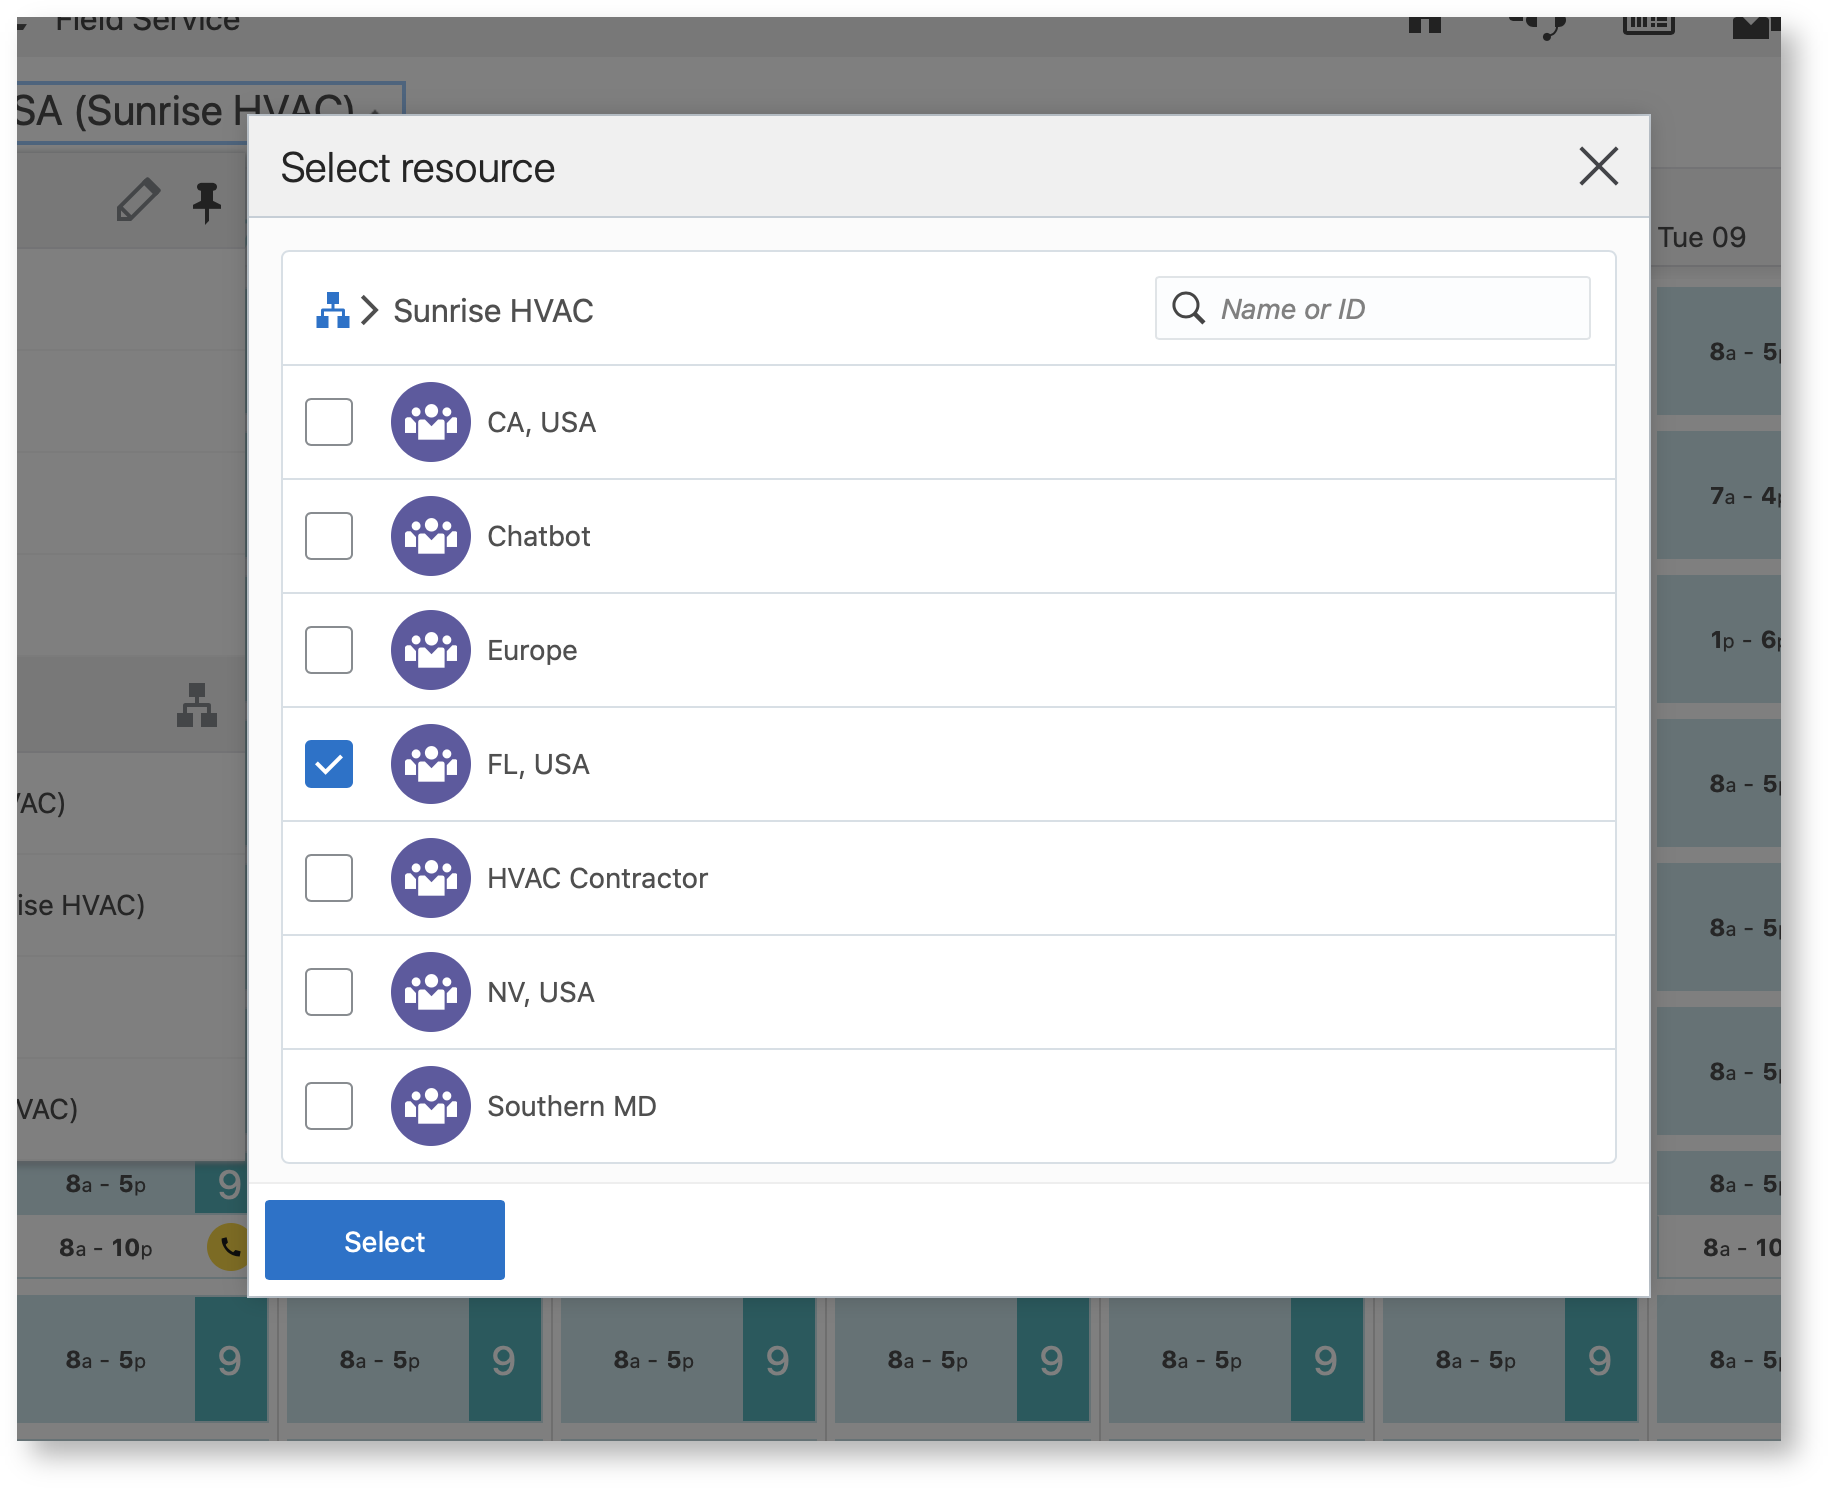
Task: Expand the breadcrumb chevron after the hierarchy icon
Action: 369,310
